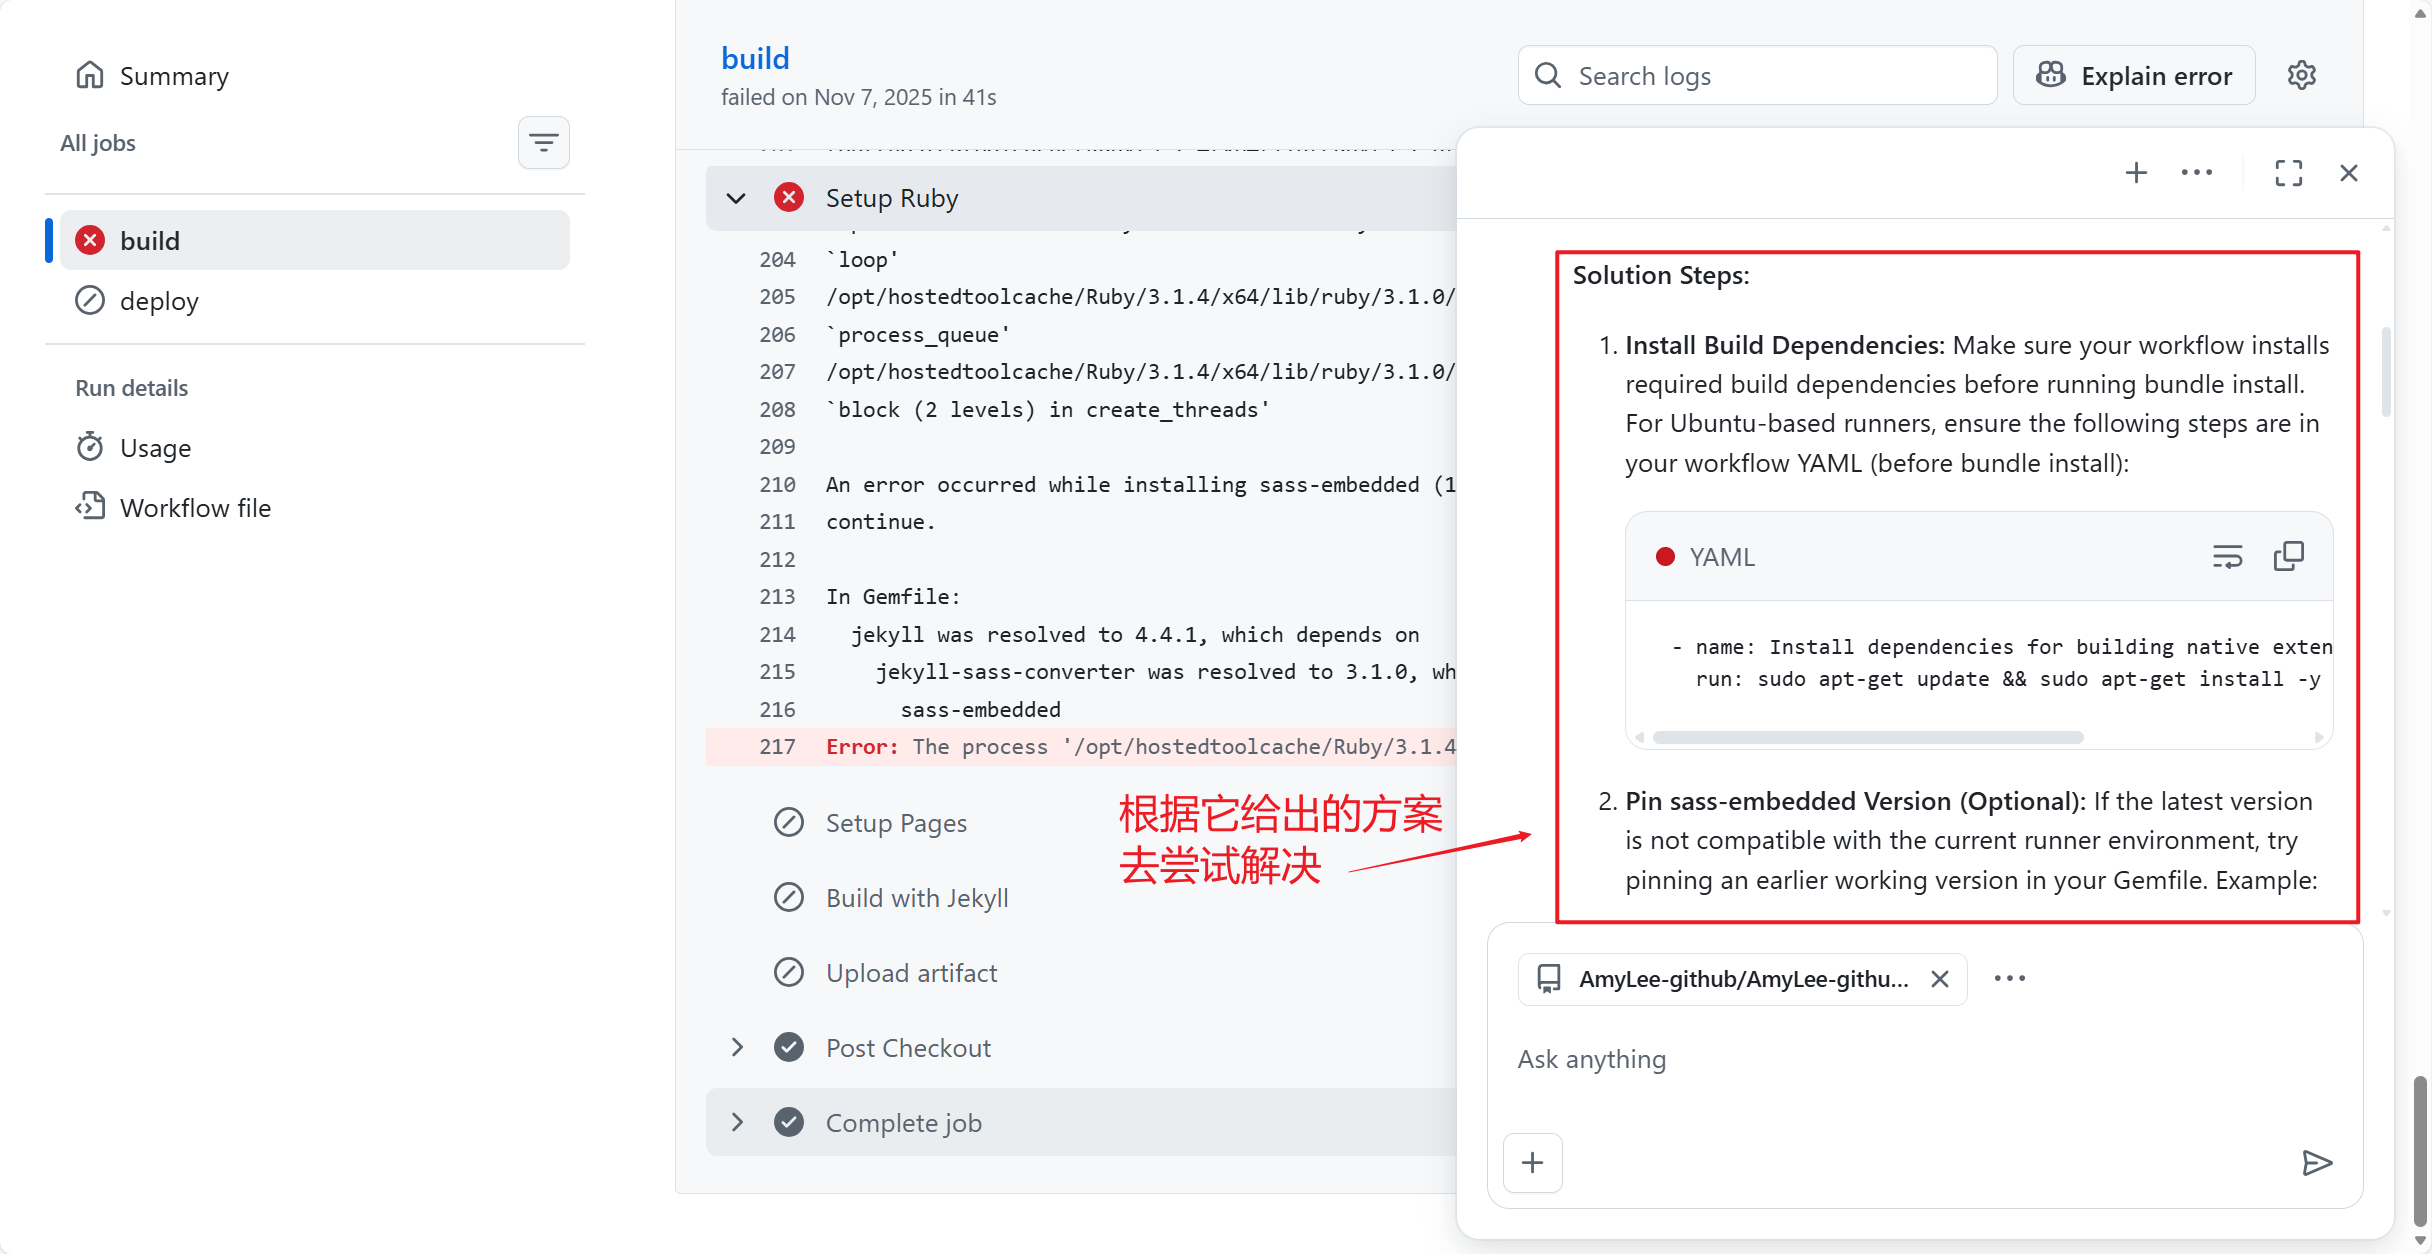This screenshot has width=2432, height=1254.
Task: Open Copilot chat more options menu
Action: coord(2196,172)
